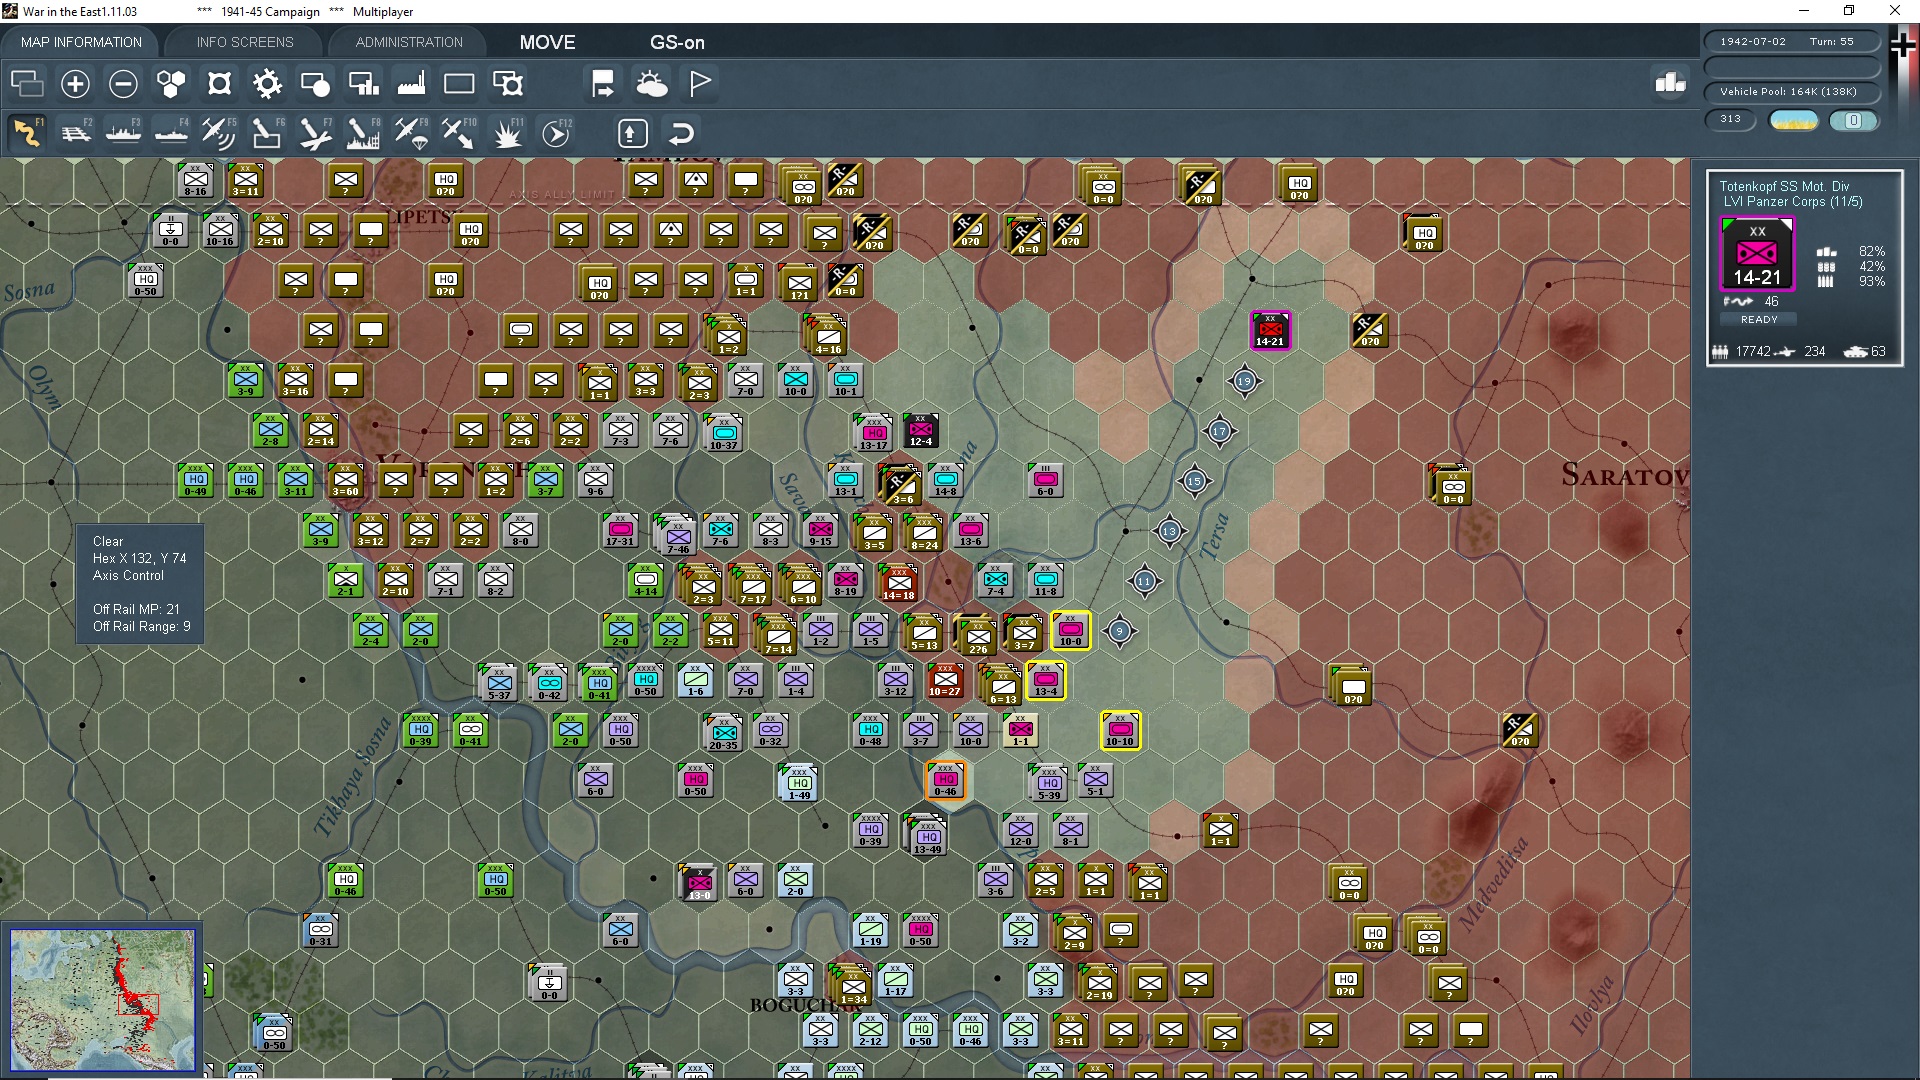Click the Vehicle Pool 164K display
1920x1080 pixels.
coord(1791,92)
